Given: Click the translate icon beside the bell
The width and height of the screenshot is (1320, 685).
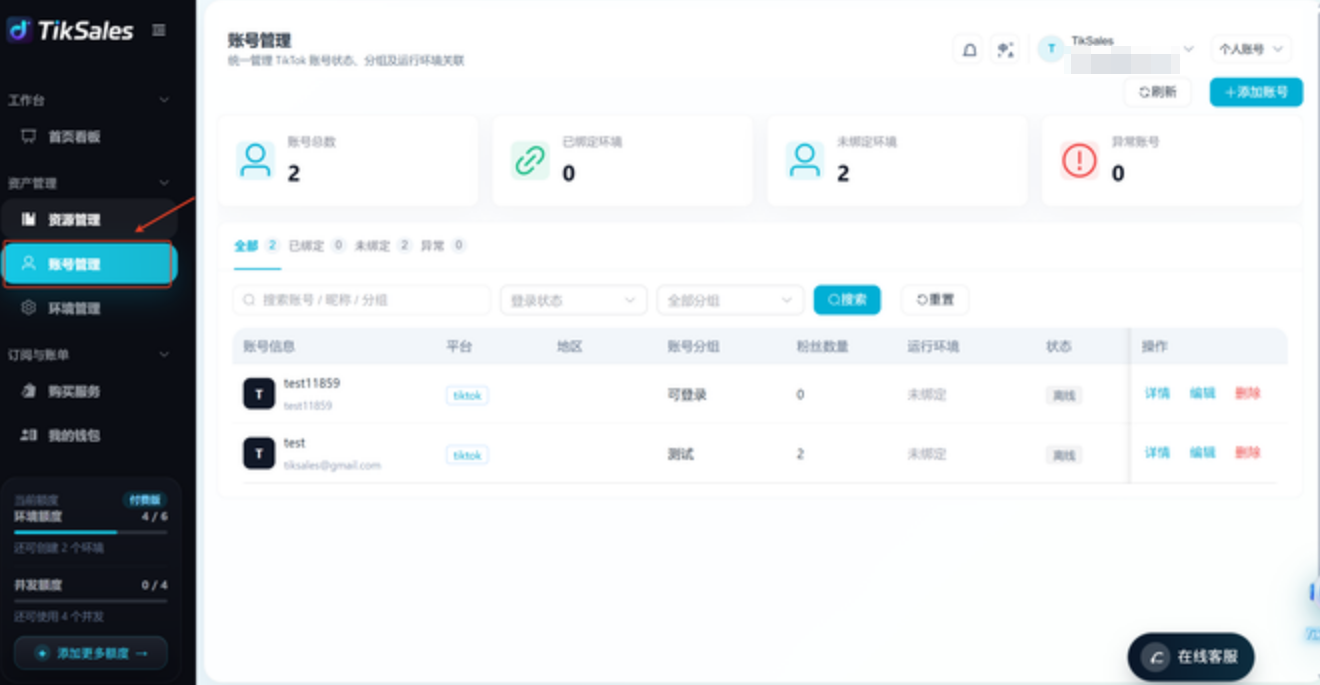Looking at the screenshot, I should (x=1005, y=49).
